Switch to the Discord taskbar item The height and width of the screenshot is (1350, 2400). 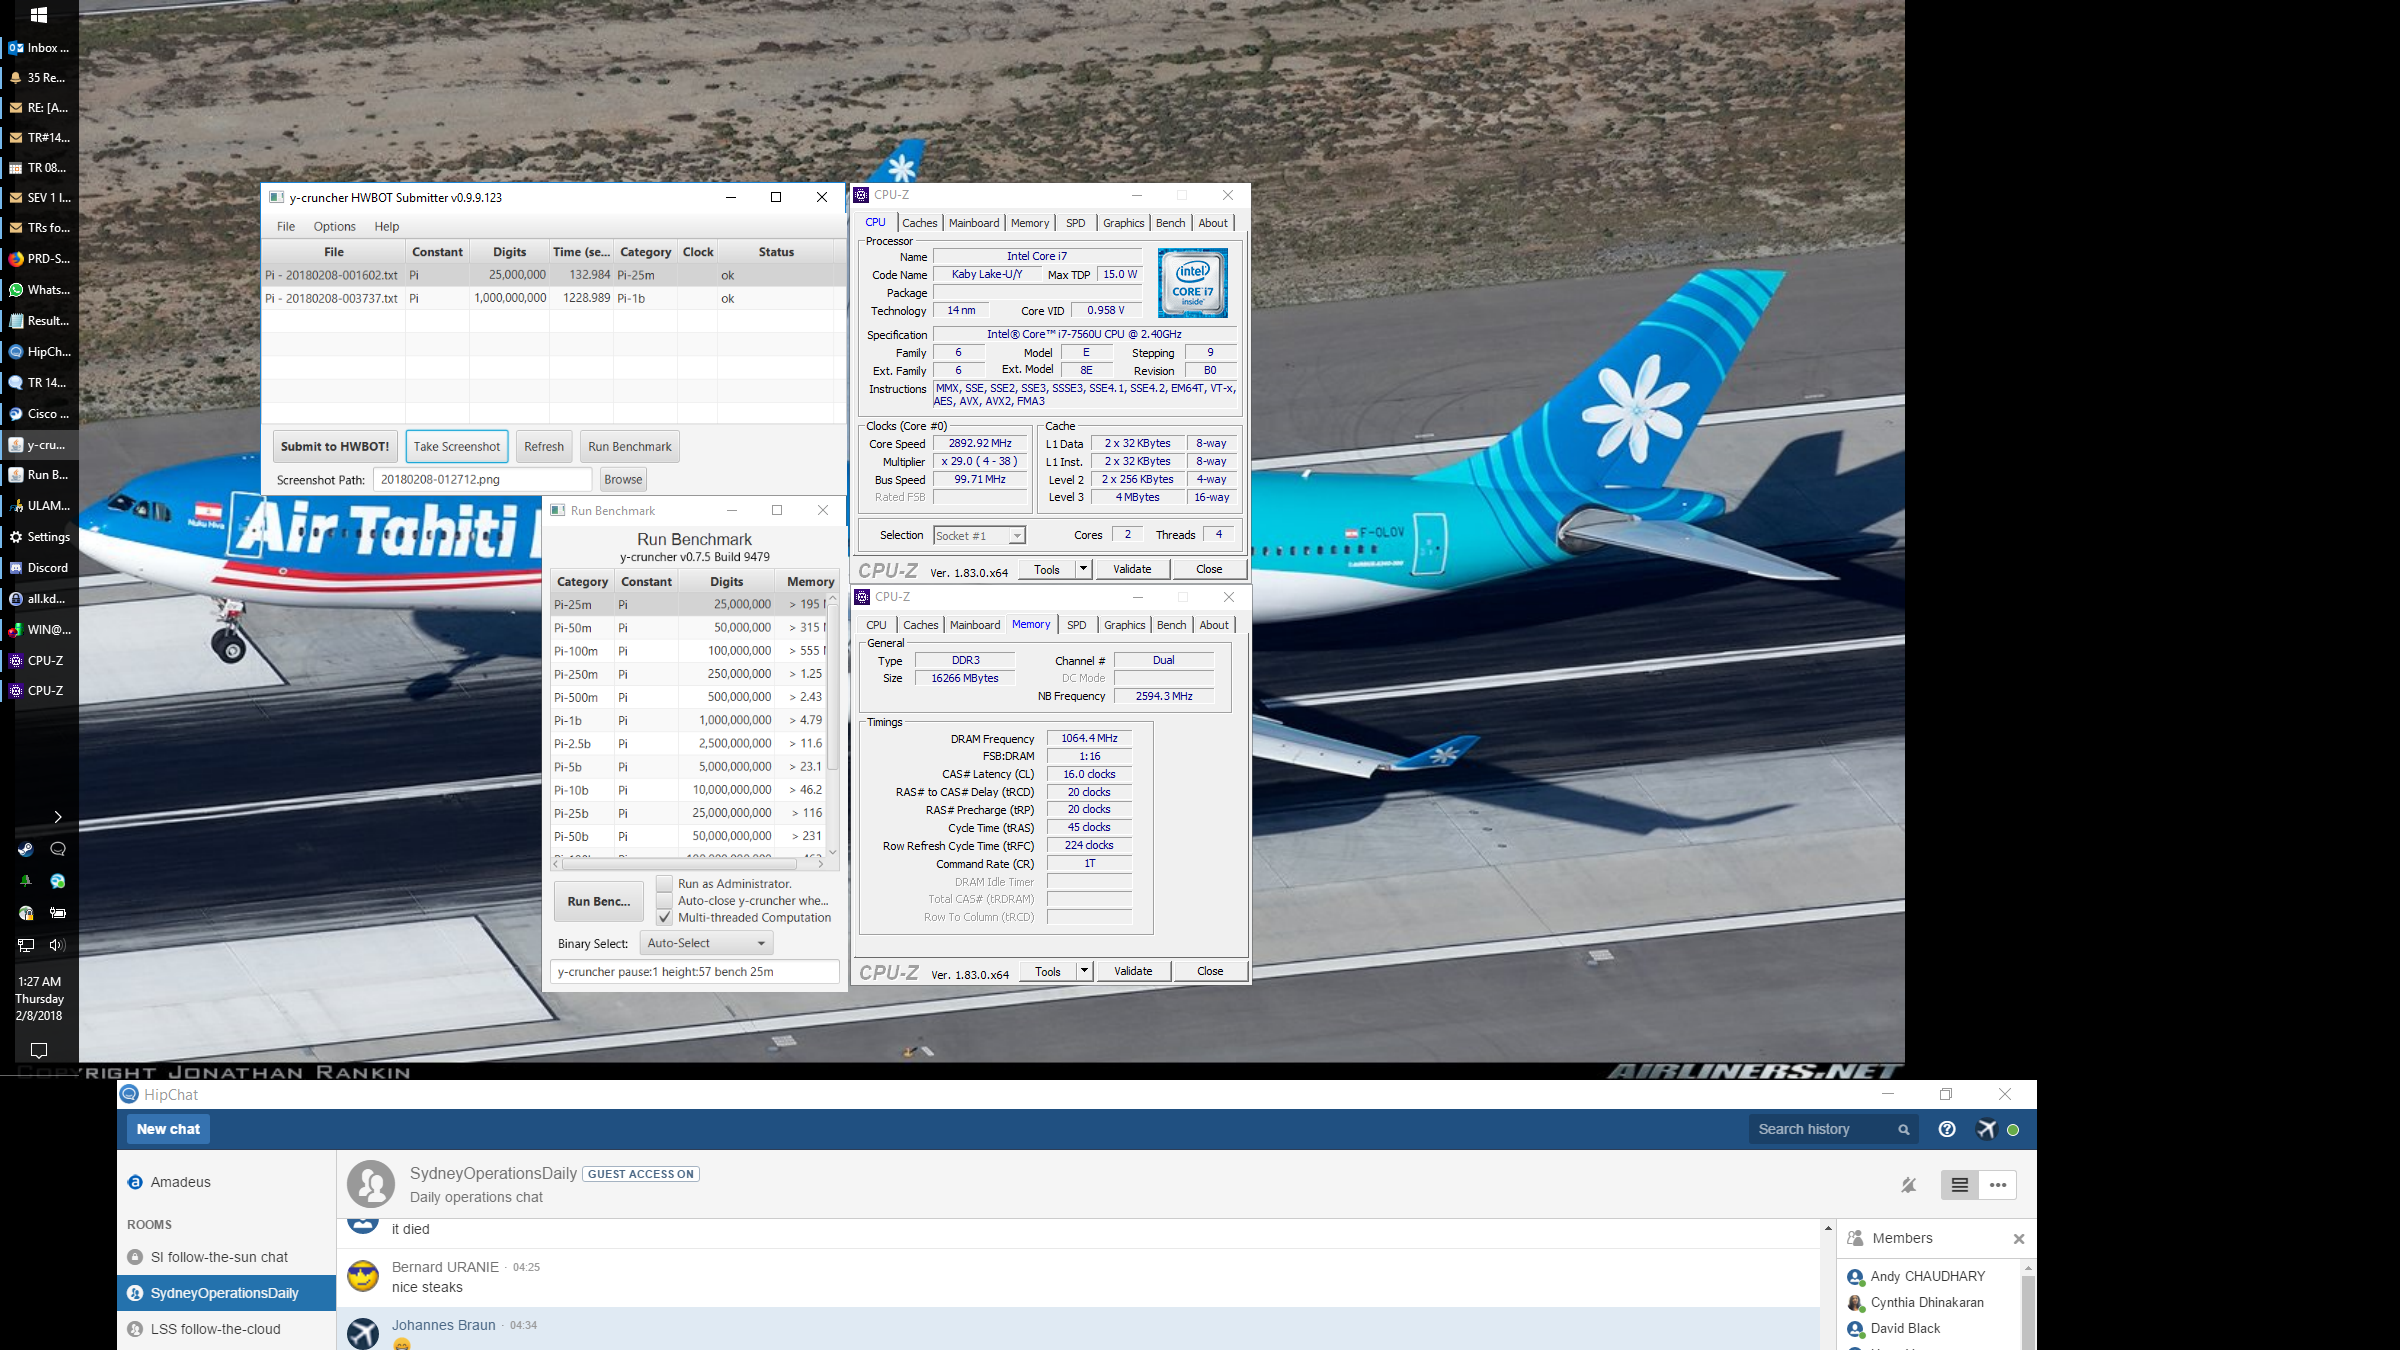(x=39, y=568)
